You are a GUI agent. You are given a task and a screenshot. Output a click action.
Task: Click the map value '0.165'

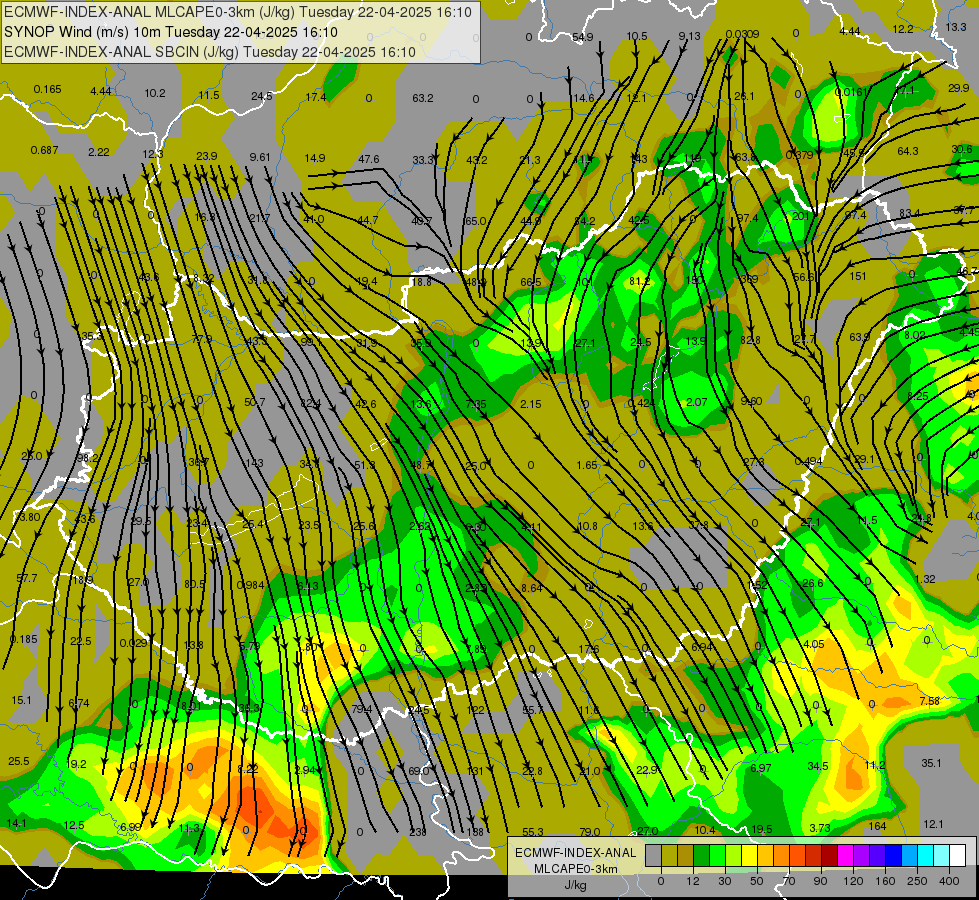pos(47,89)
